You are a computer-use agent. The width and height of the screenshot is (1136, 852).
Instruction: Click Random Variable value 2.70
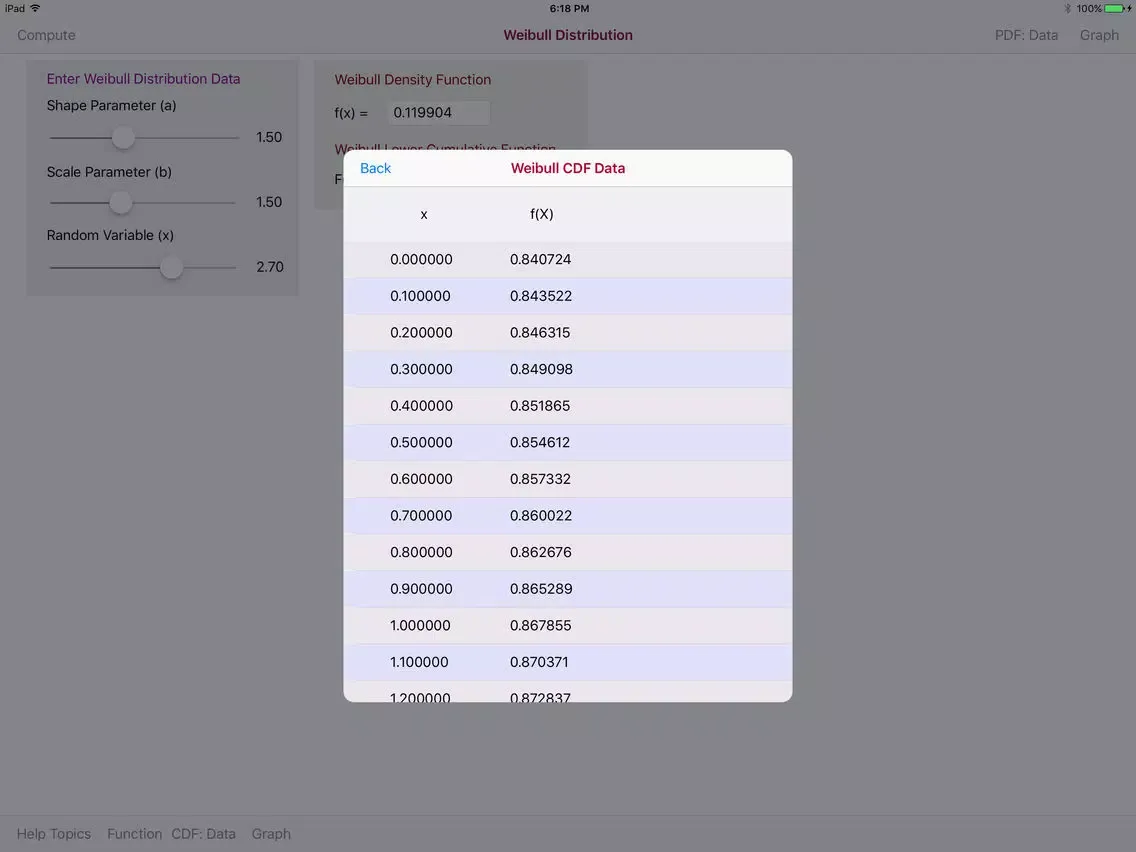tap(270, 267)
